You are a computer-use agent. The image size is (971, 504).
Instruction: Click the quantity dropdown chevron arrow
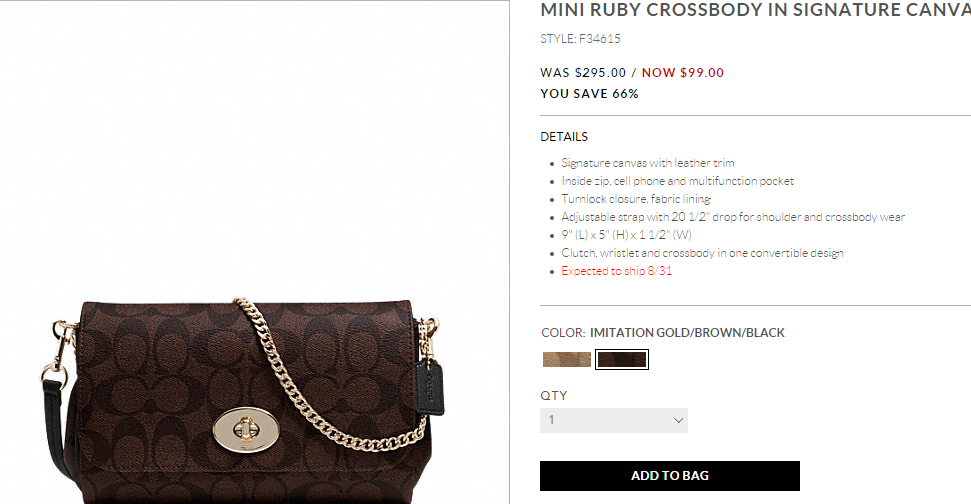[678, 420]
